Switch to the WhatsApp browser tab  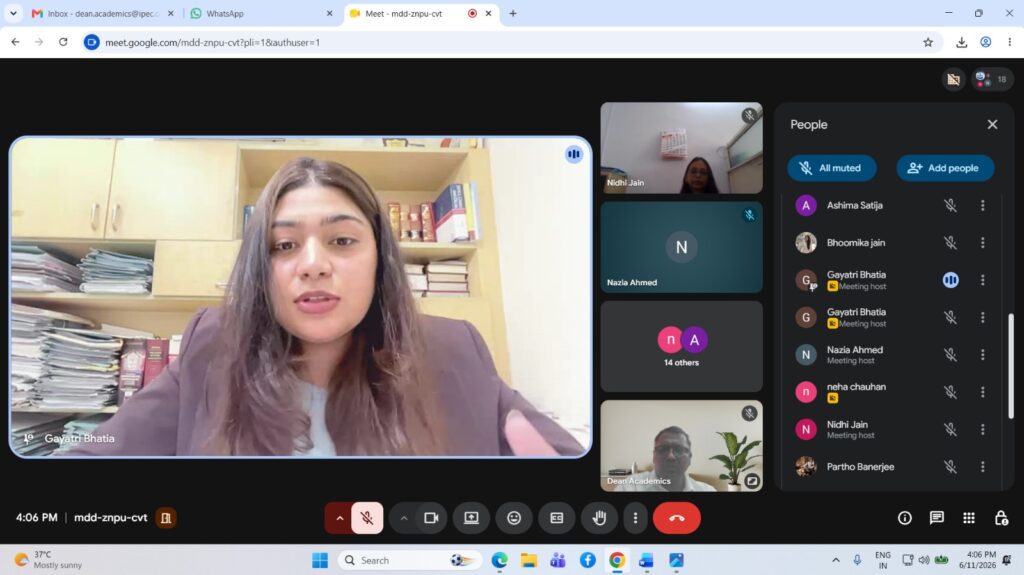(259, 13)
